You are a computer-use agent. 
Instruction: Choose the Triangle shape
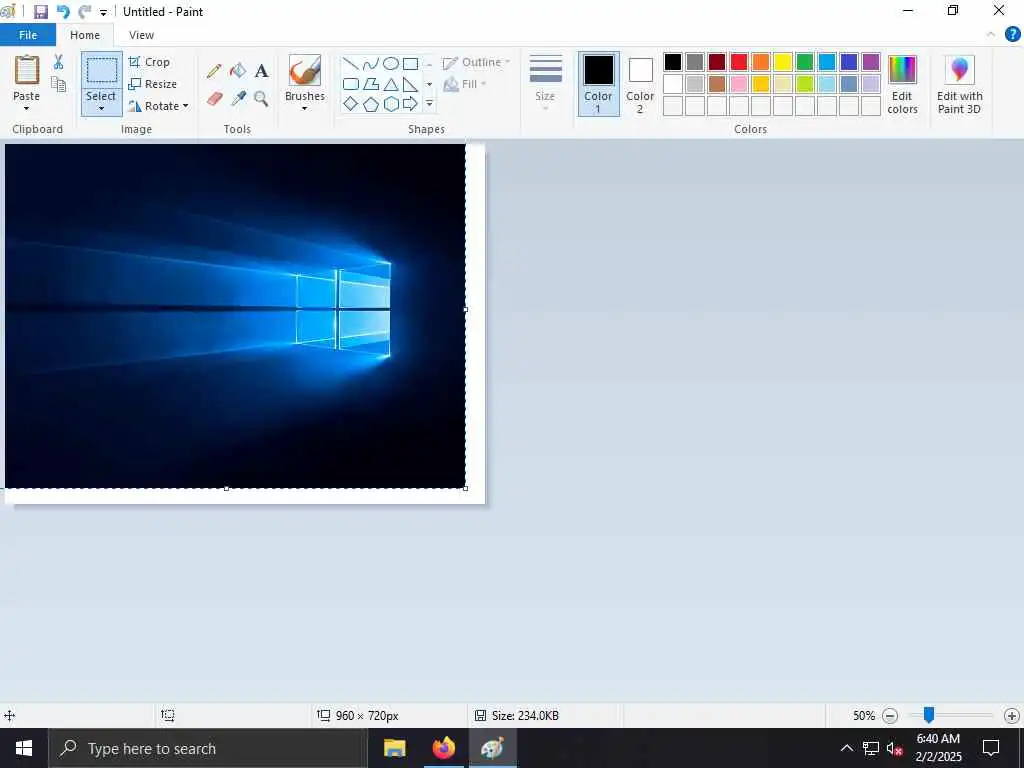[391, 84]
